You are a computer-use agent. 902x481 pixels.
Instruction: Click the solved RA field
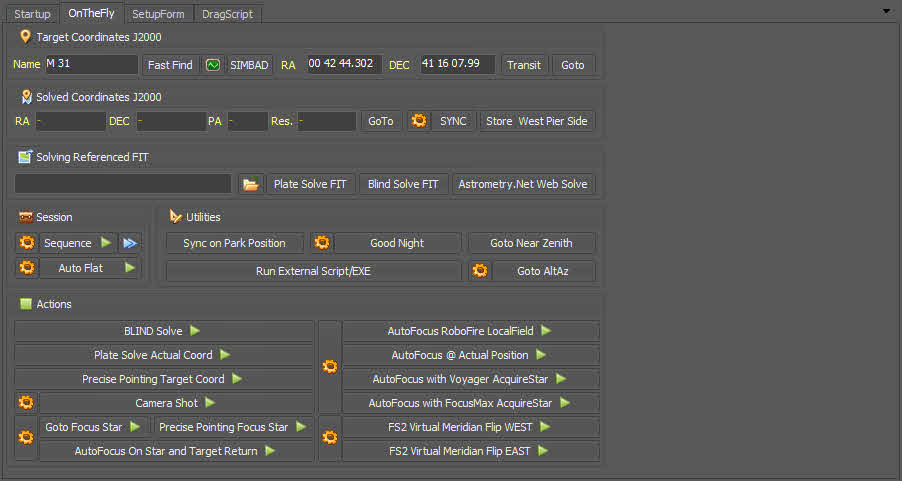coord(70,121)
